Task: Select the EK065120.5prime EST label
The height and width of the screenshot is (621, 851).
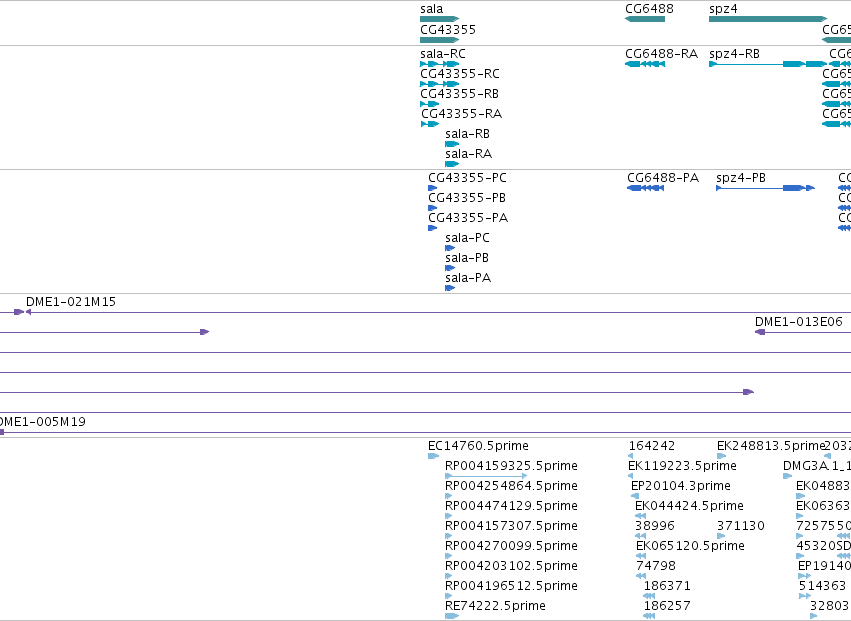Action: click(690, 547)
